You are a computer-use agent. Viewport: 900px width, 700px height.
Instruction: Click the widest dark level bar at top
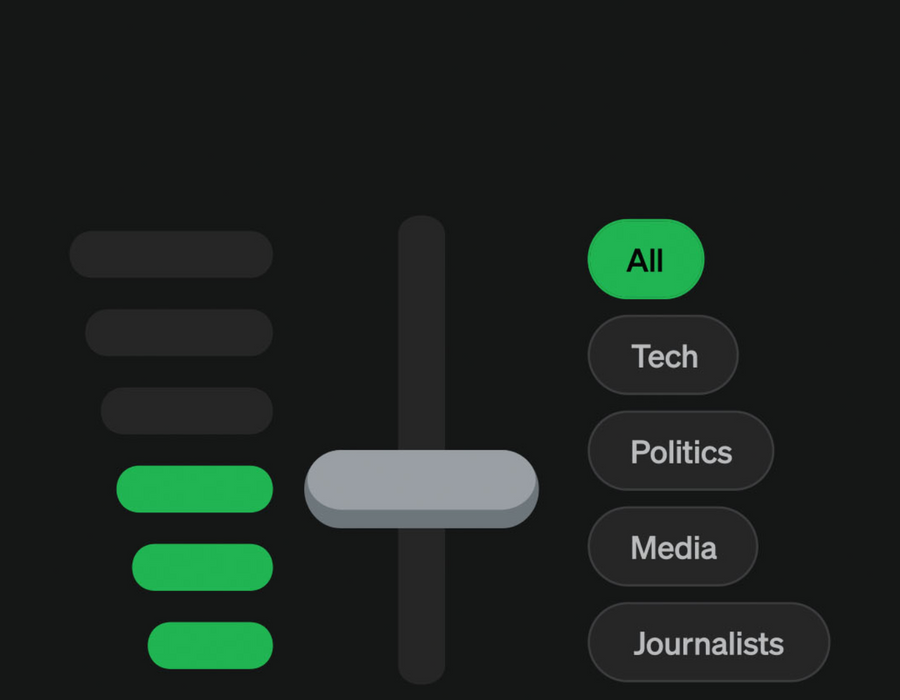[171, 254]
